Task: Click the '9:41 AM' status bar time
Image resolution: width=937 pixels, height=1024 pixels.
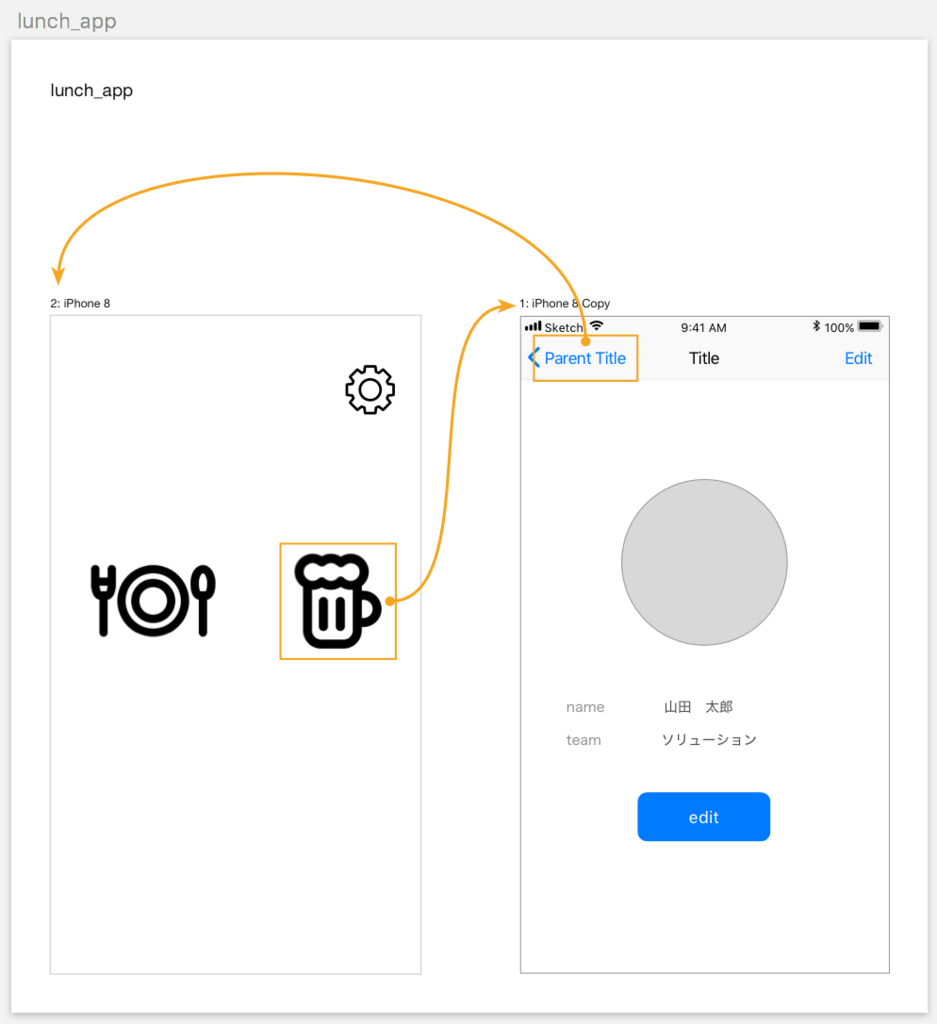Action: 703,327
